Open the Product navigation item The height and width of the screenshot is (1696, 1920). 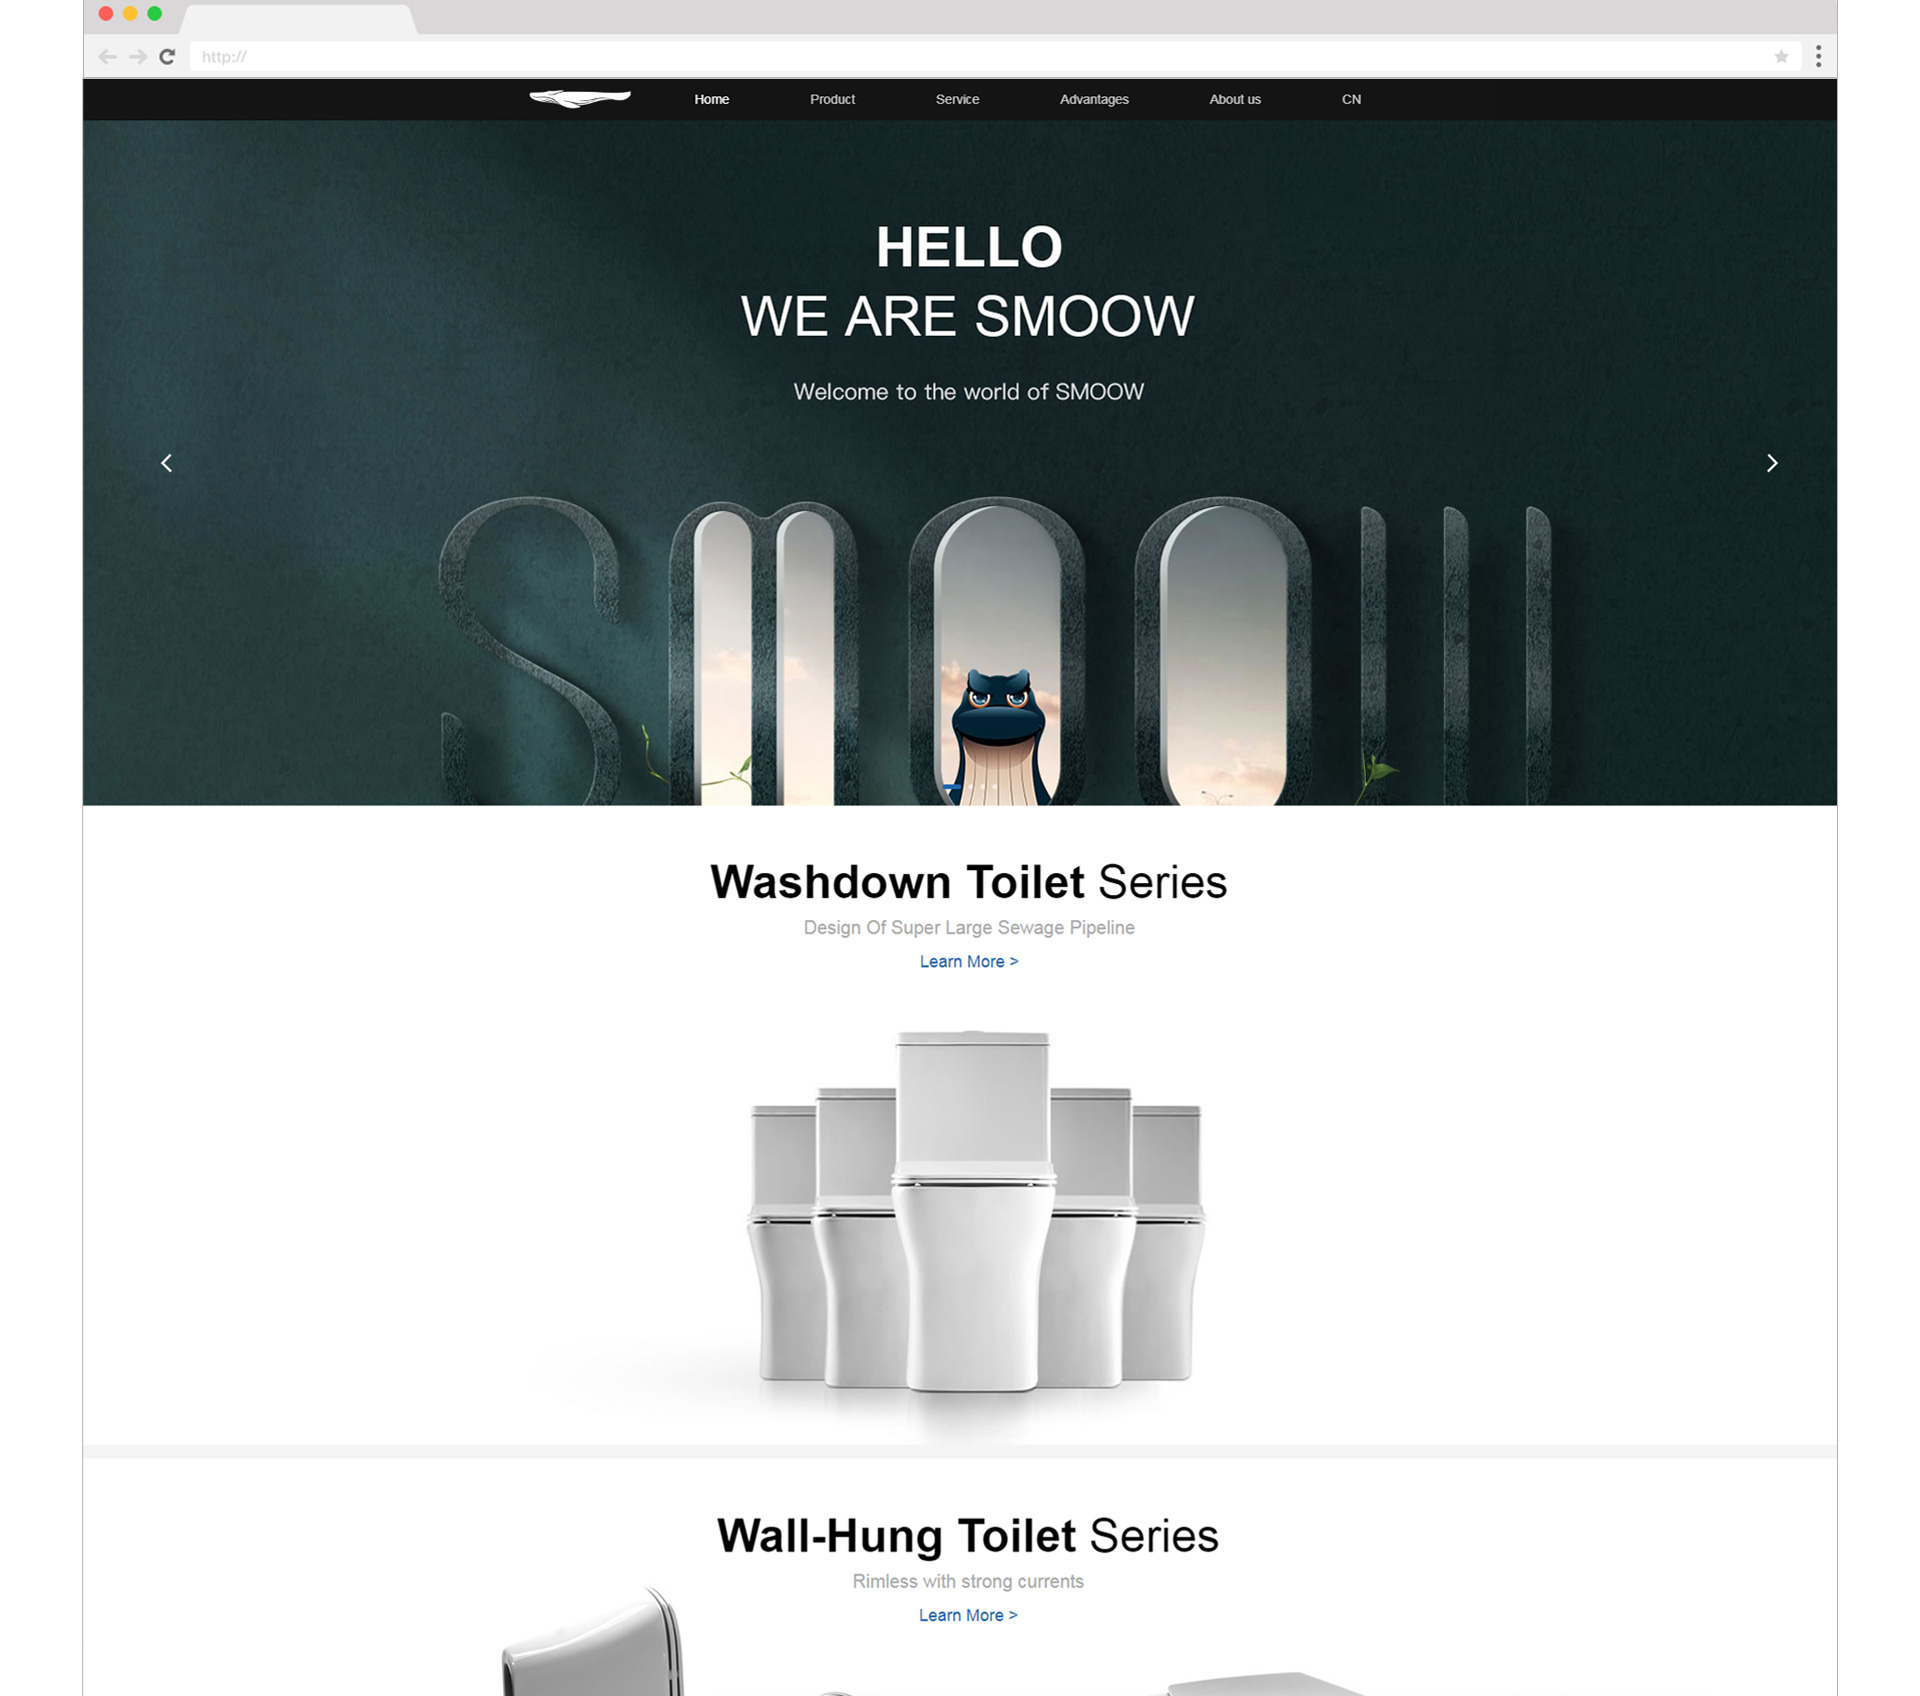click(x=832, y=99)
